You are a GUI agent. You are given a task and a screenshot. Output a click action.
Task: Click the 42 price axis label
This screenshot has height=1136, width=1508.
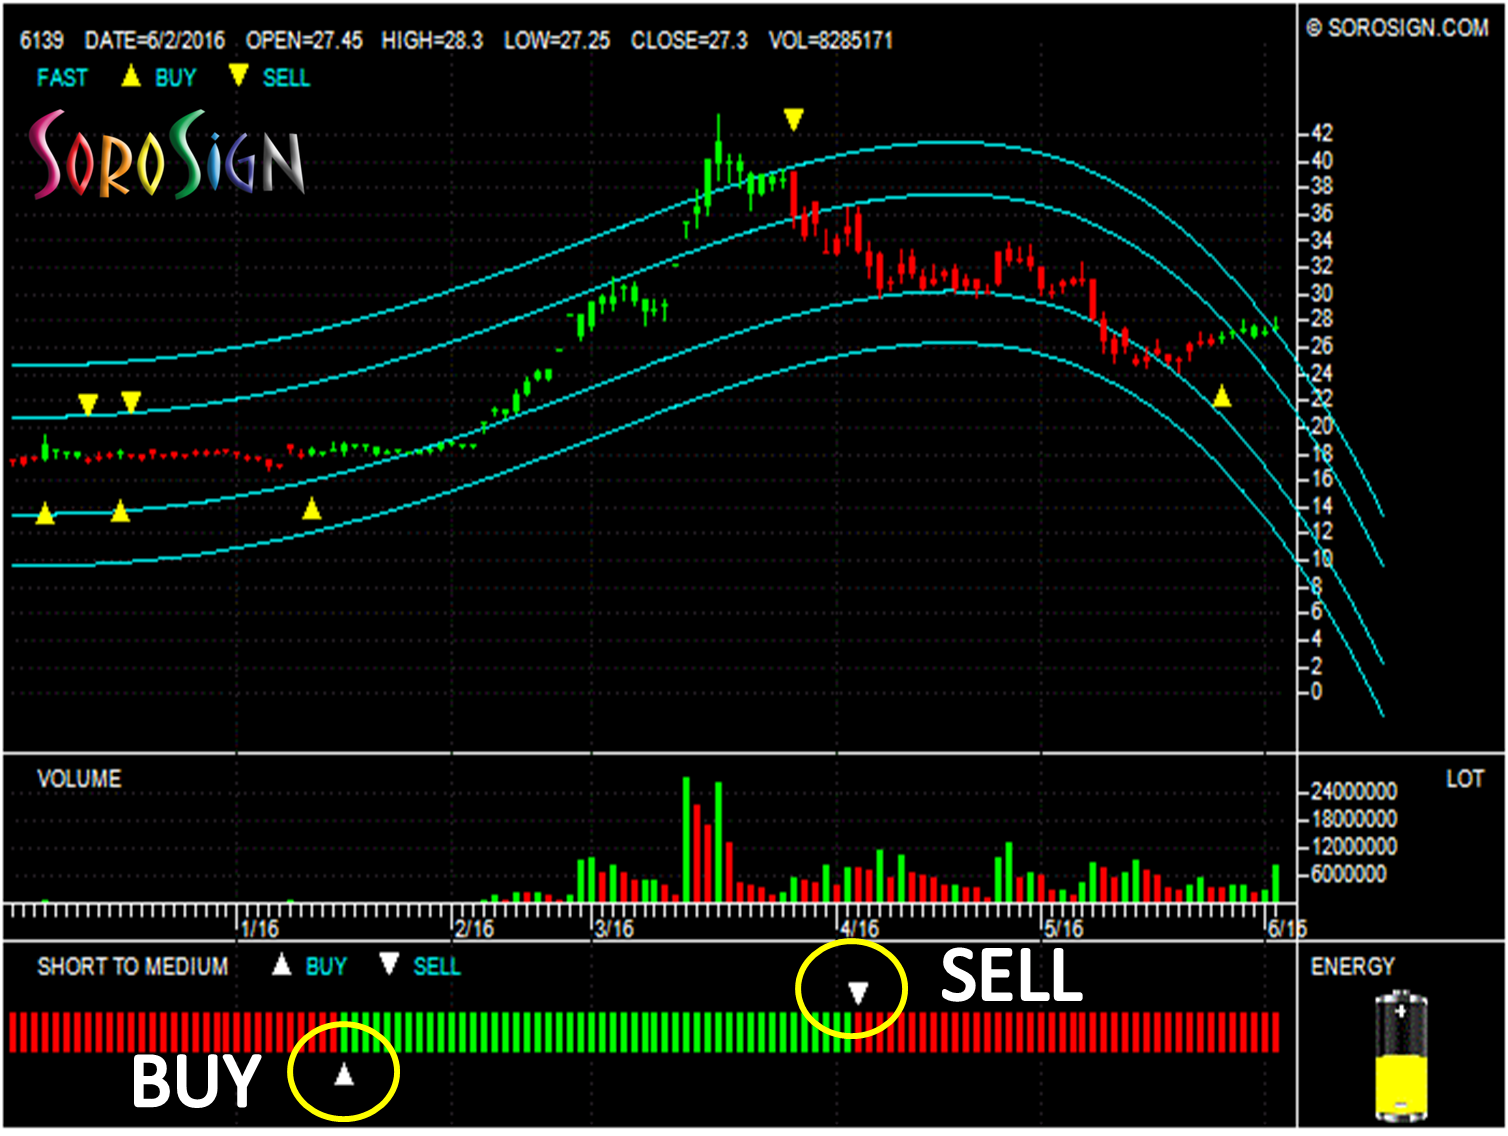[x=1321, y=133]
